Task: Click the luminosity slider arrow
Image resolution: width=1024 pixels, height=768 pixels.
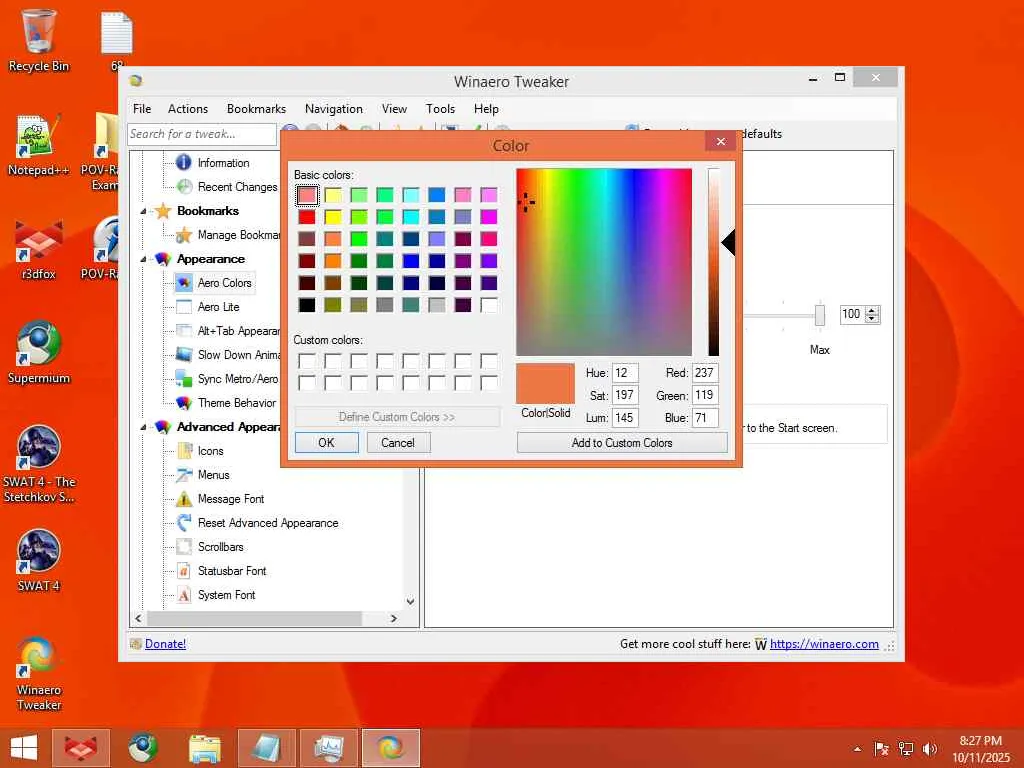Action: pyautogui.click(x=728, y=242)
